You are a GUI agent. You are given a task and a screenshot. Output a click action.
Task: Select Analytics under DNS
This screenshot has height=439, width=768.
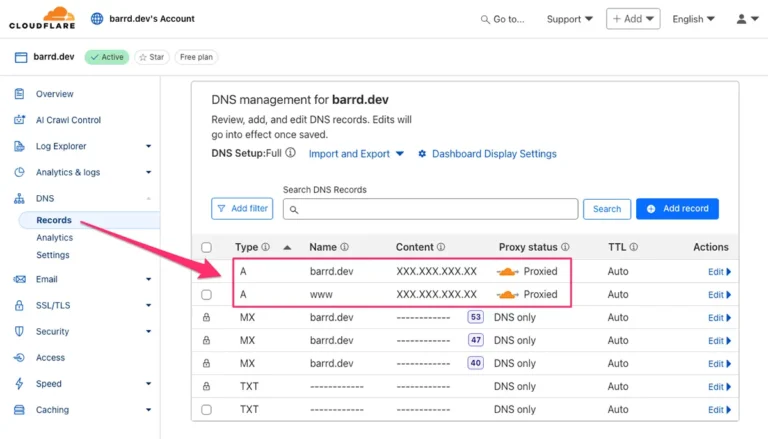point(54,238)
